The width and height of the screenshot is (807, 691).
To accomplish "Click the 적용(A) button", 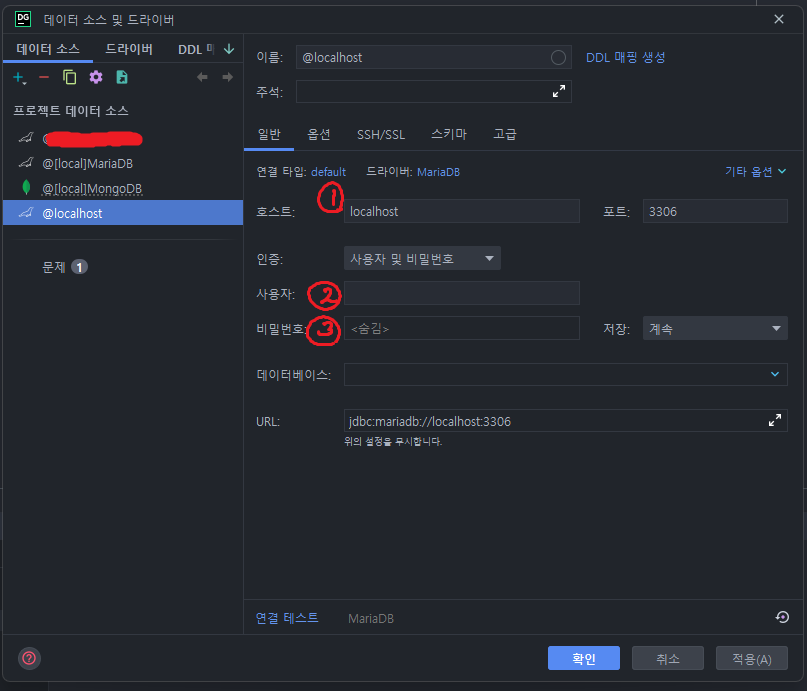I will pos(751,658).
